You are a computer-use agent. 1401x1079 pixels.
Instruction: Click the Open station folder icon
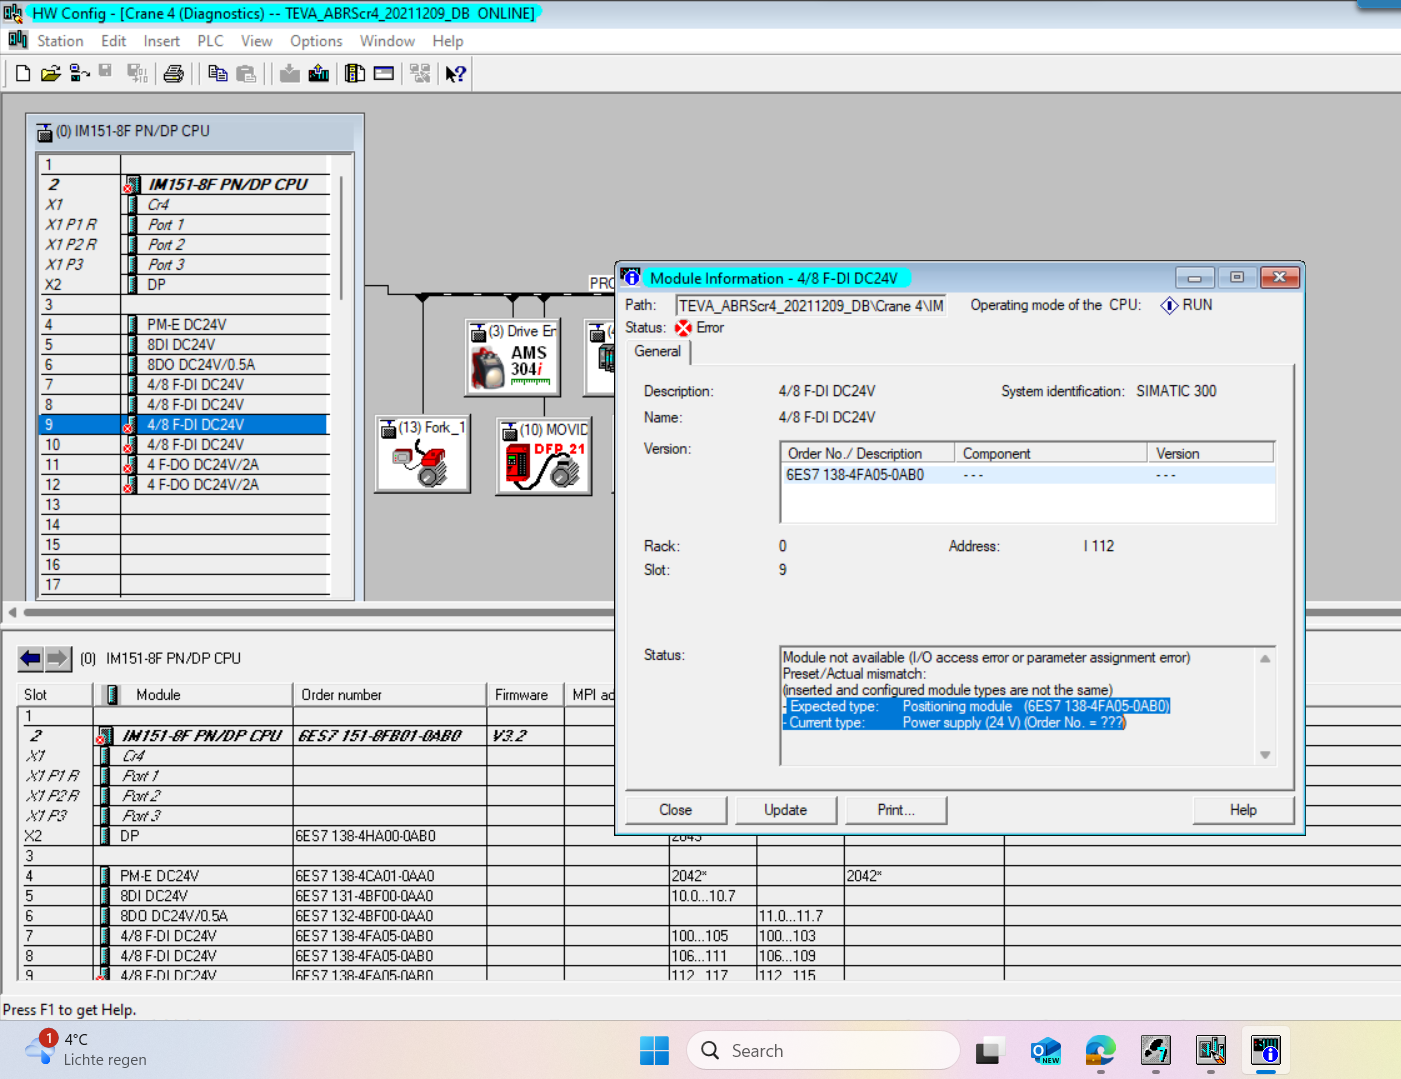50,73
